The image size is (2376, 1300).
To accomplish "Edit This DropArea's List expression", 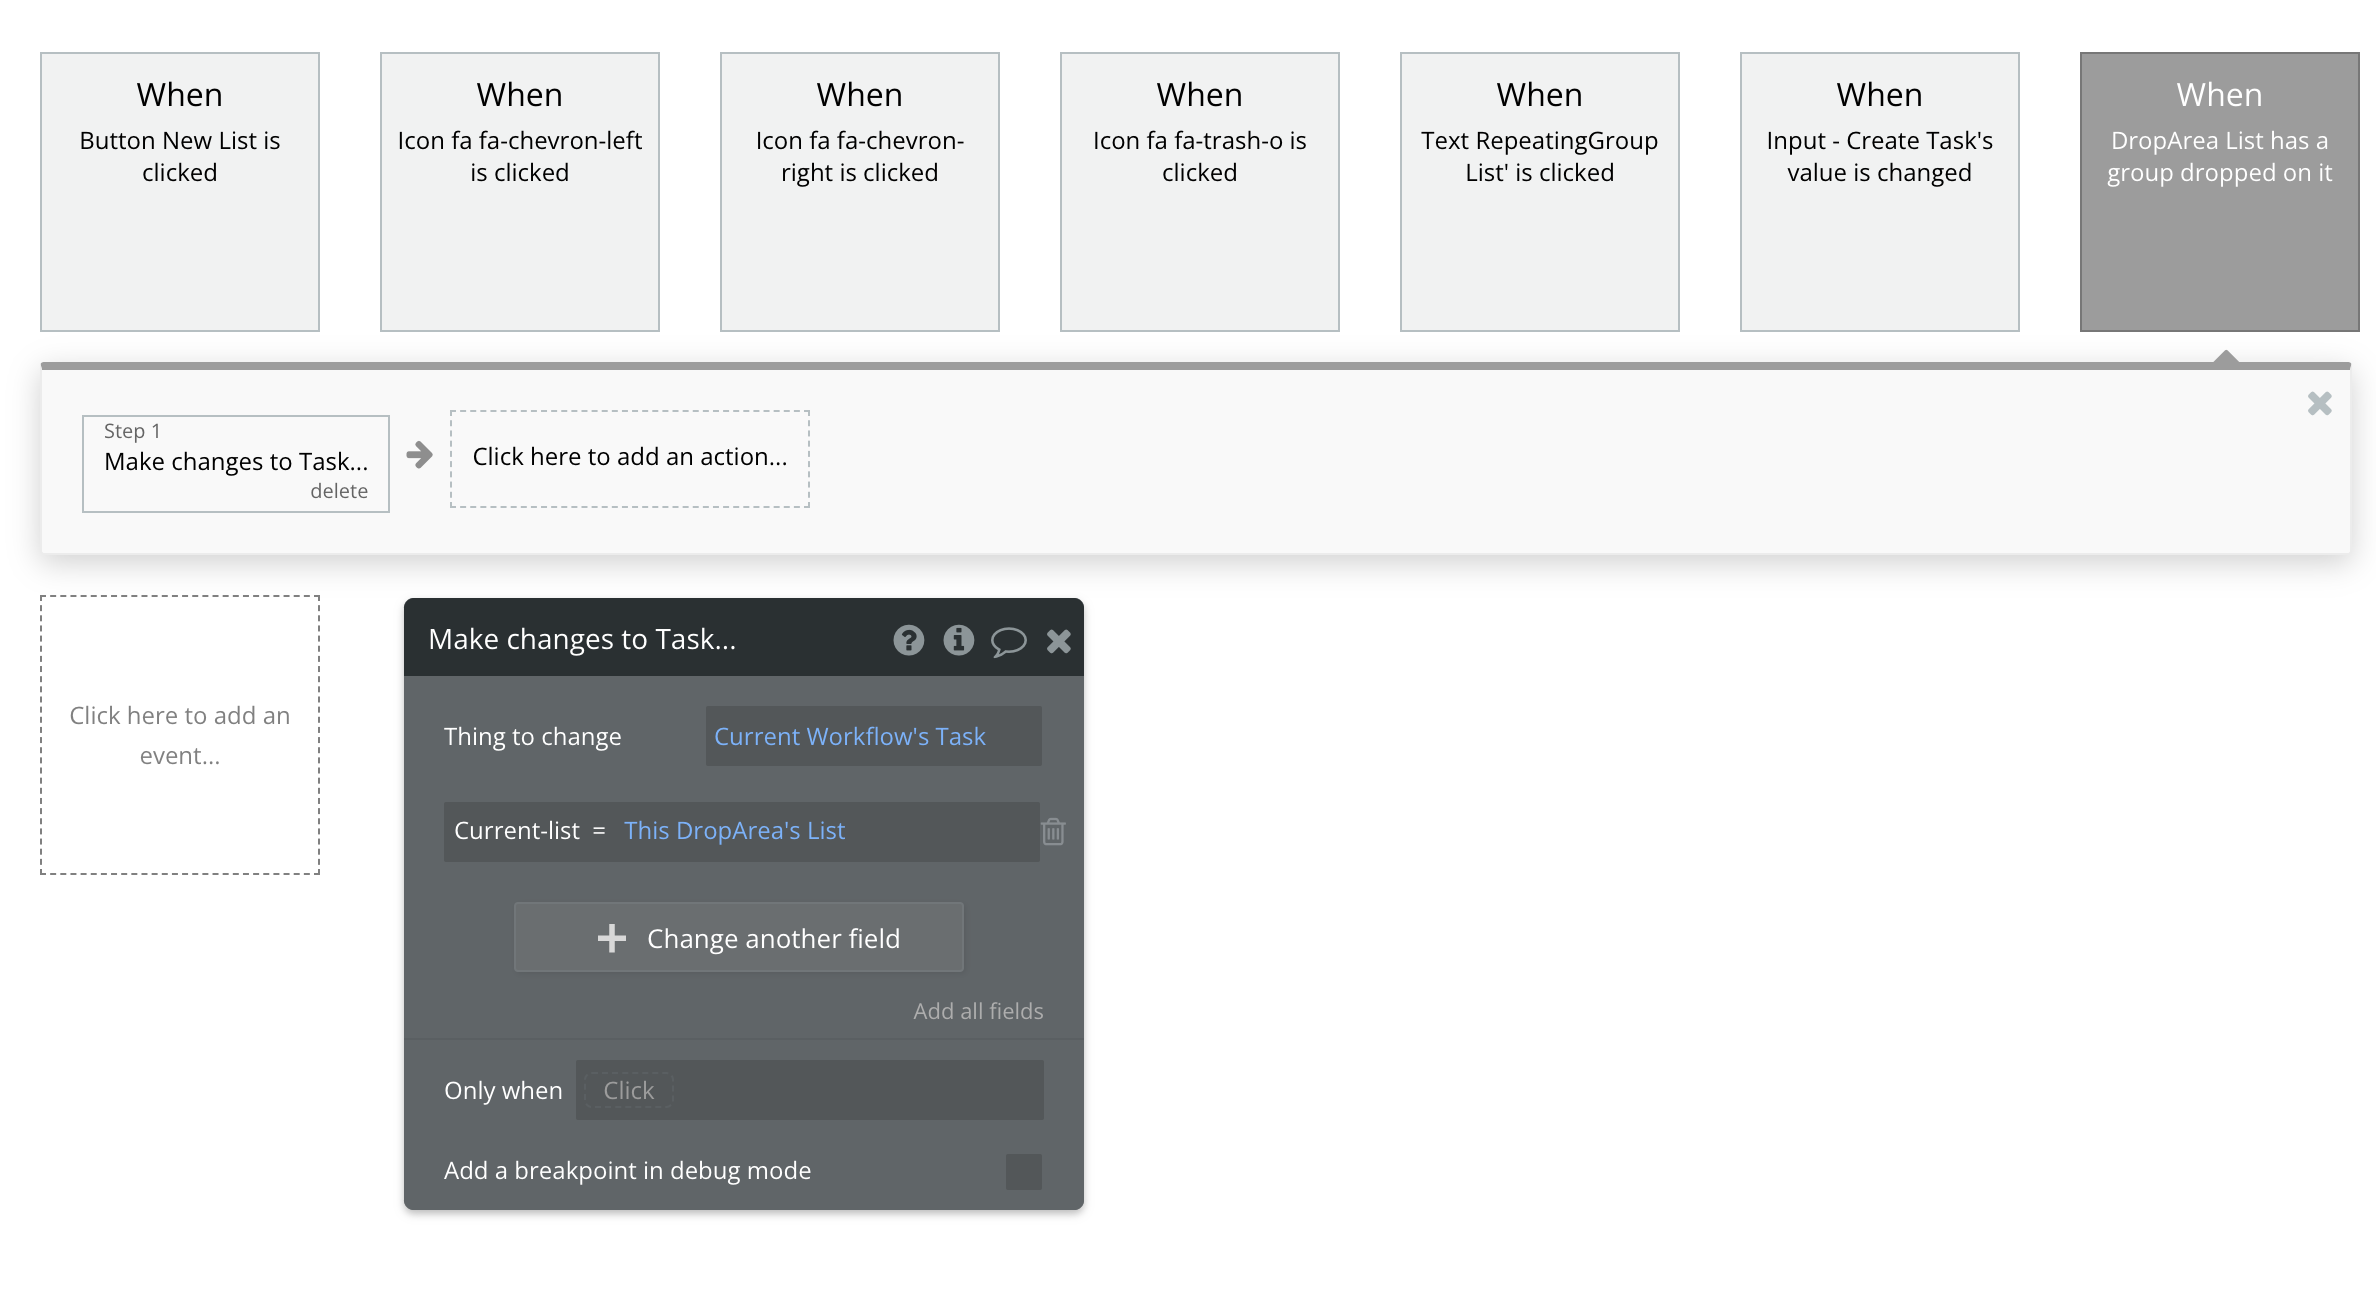I will click(x=734, y=831).
